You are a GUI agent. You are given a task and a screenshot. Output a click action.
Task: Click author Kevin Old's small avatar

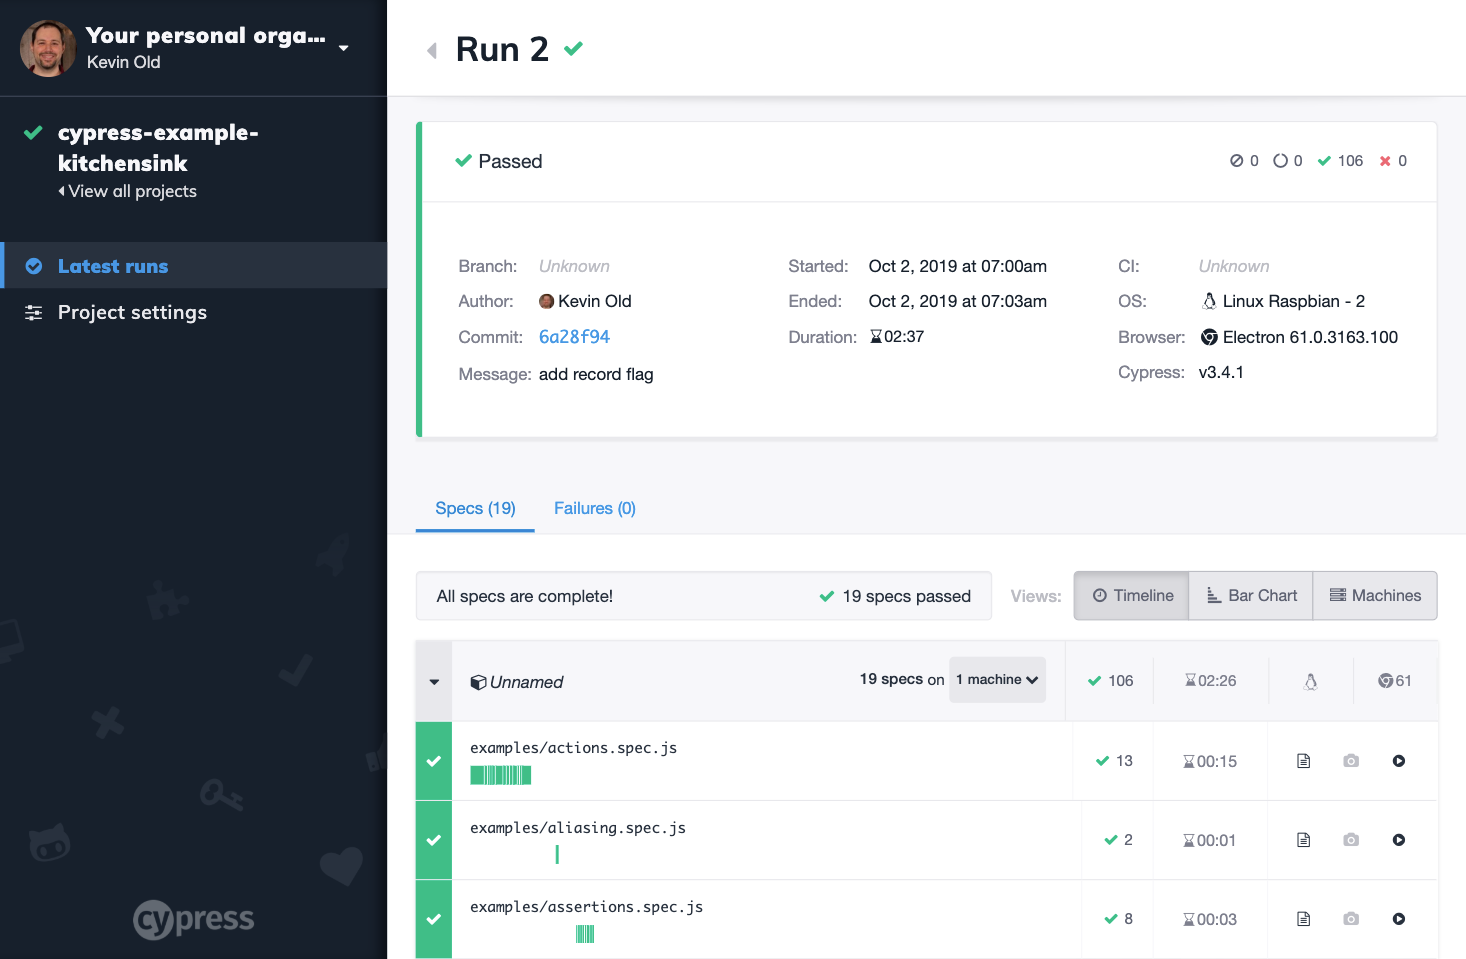[x=546, y=301]
